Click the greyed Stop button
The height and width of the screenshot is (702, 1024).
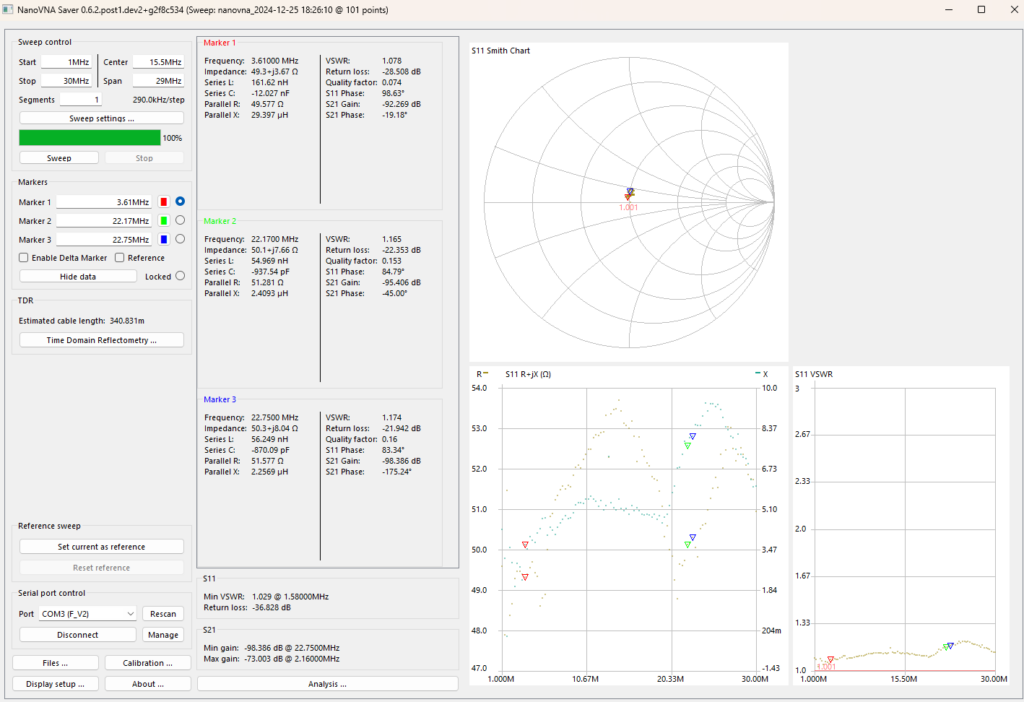(x=144, y=158)
